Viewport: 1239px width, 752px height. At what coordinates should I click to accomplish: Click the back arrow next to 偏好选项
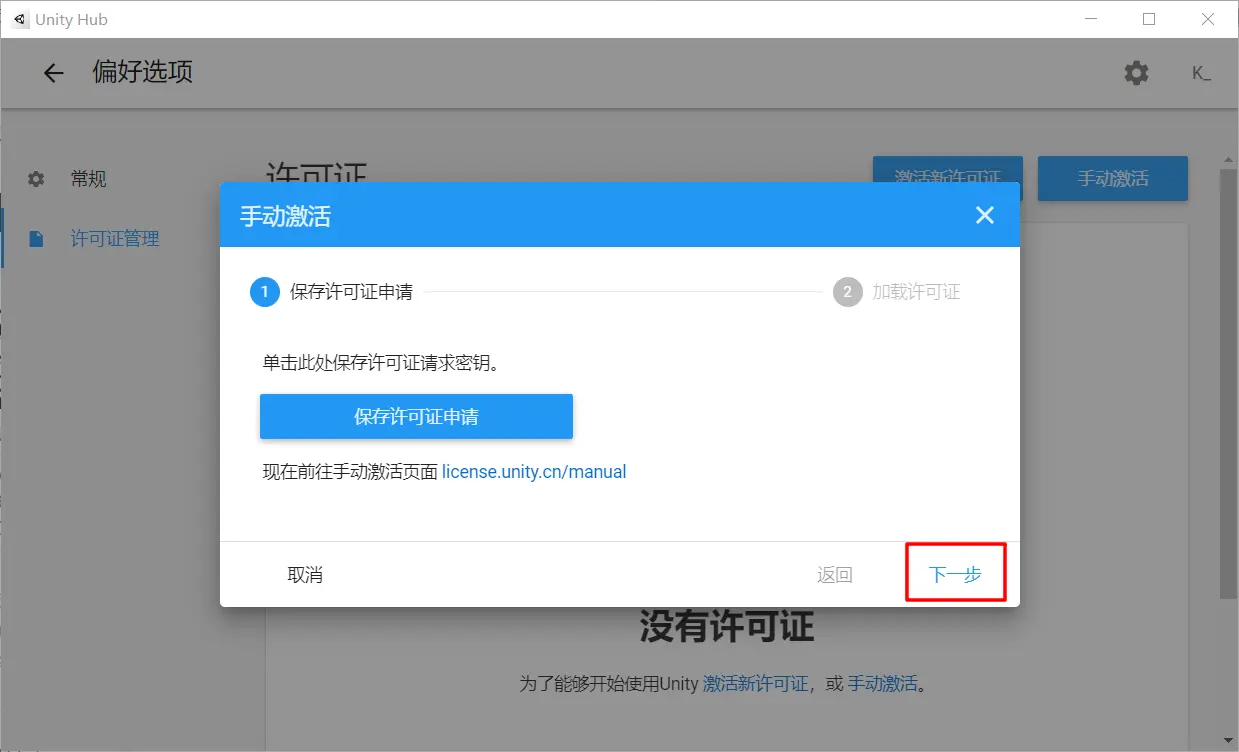coord(53,73)
